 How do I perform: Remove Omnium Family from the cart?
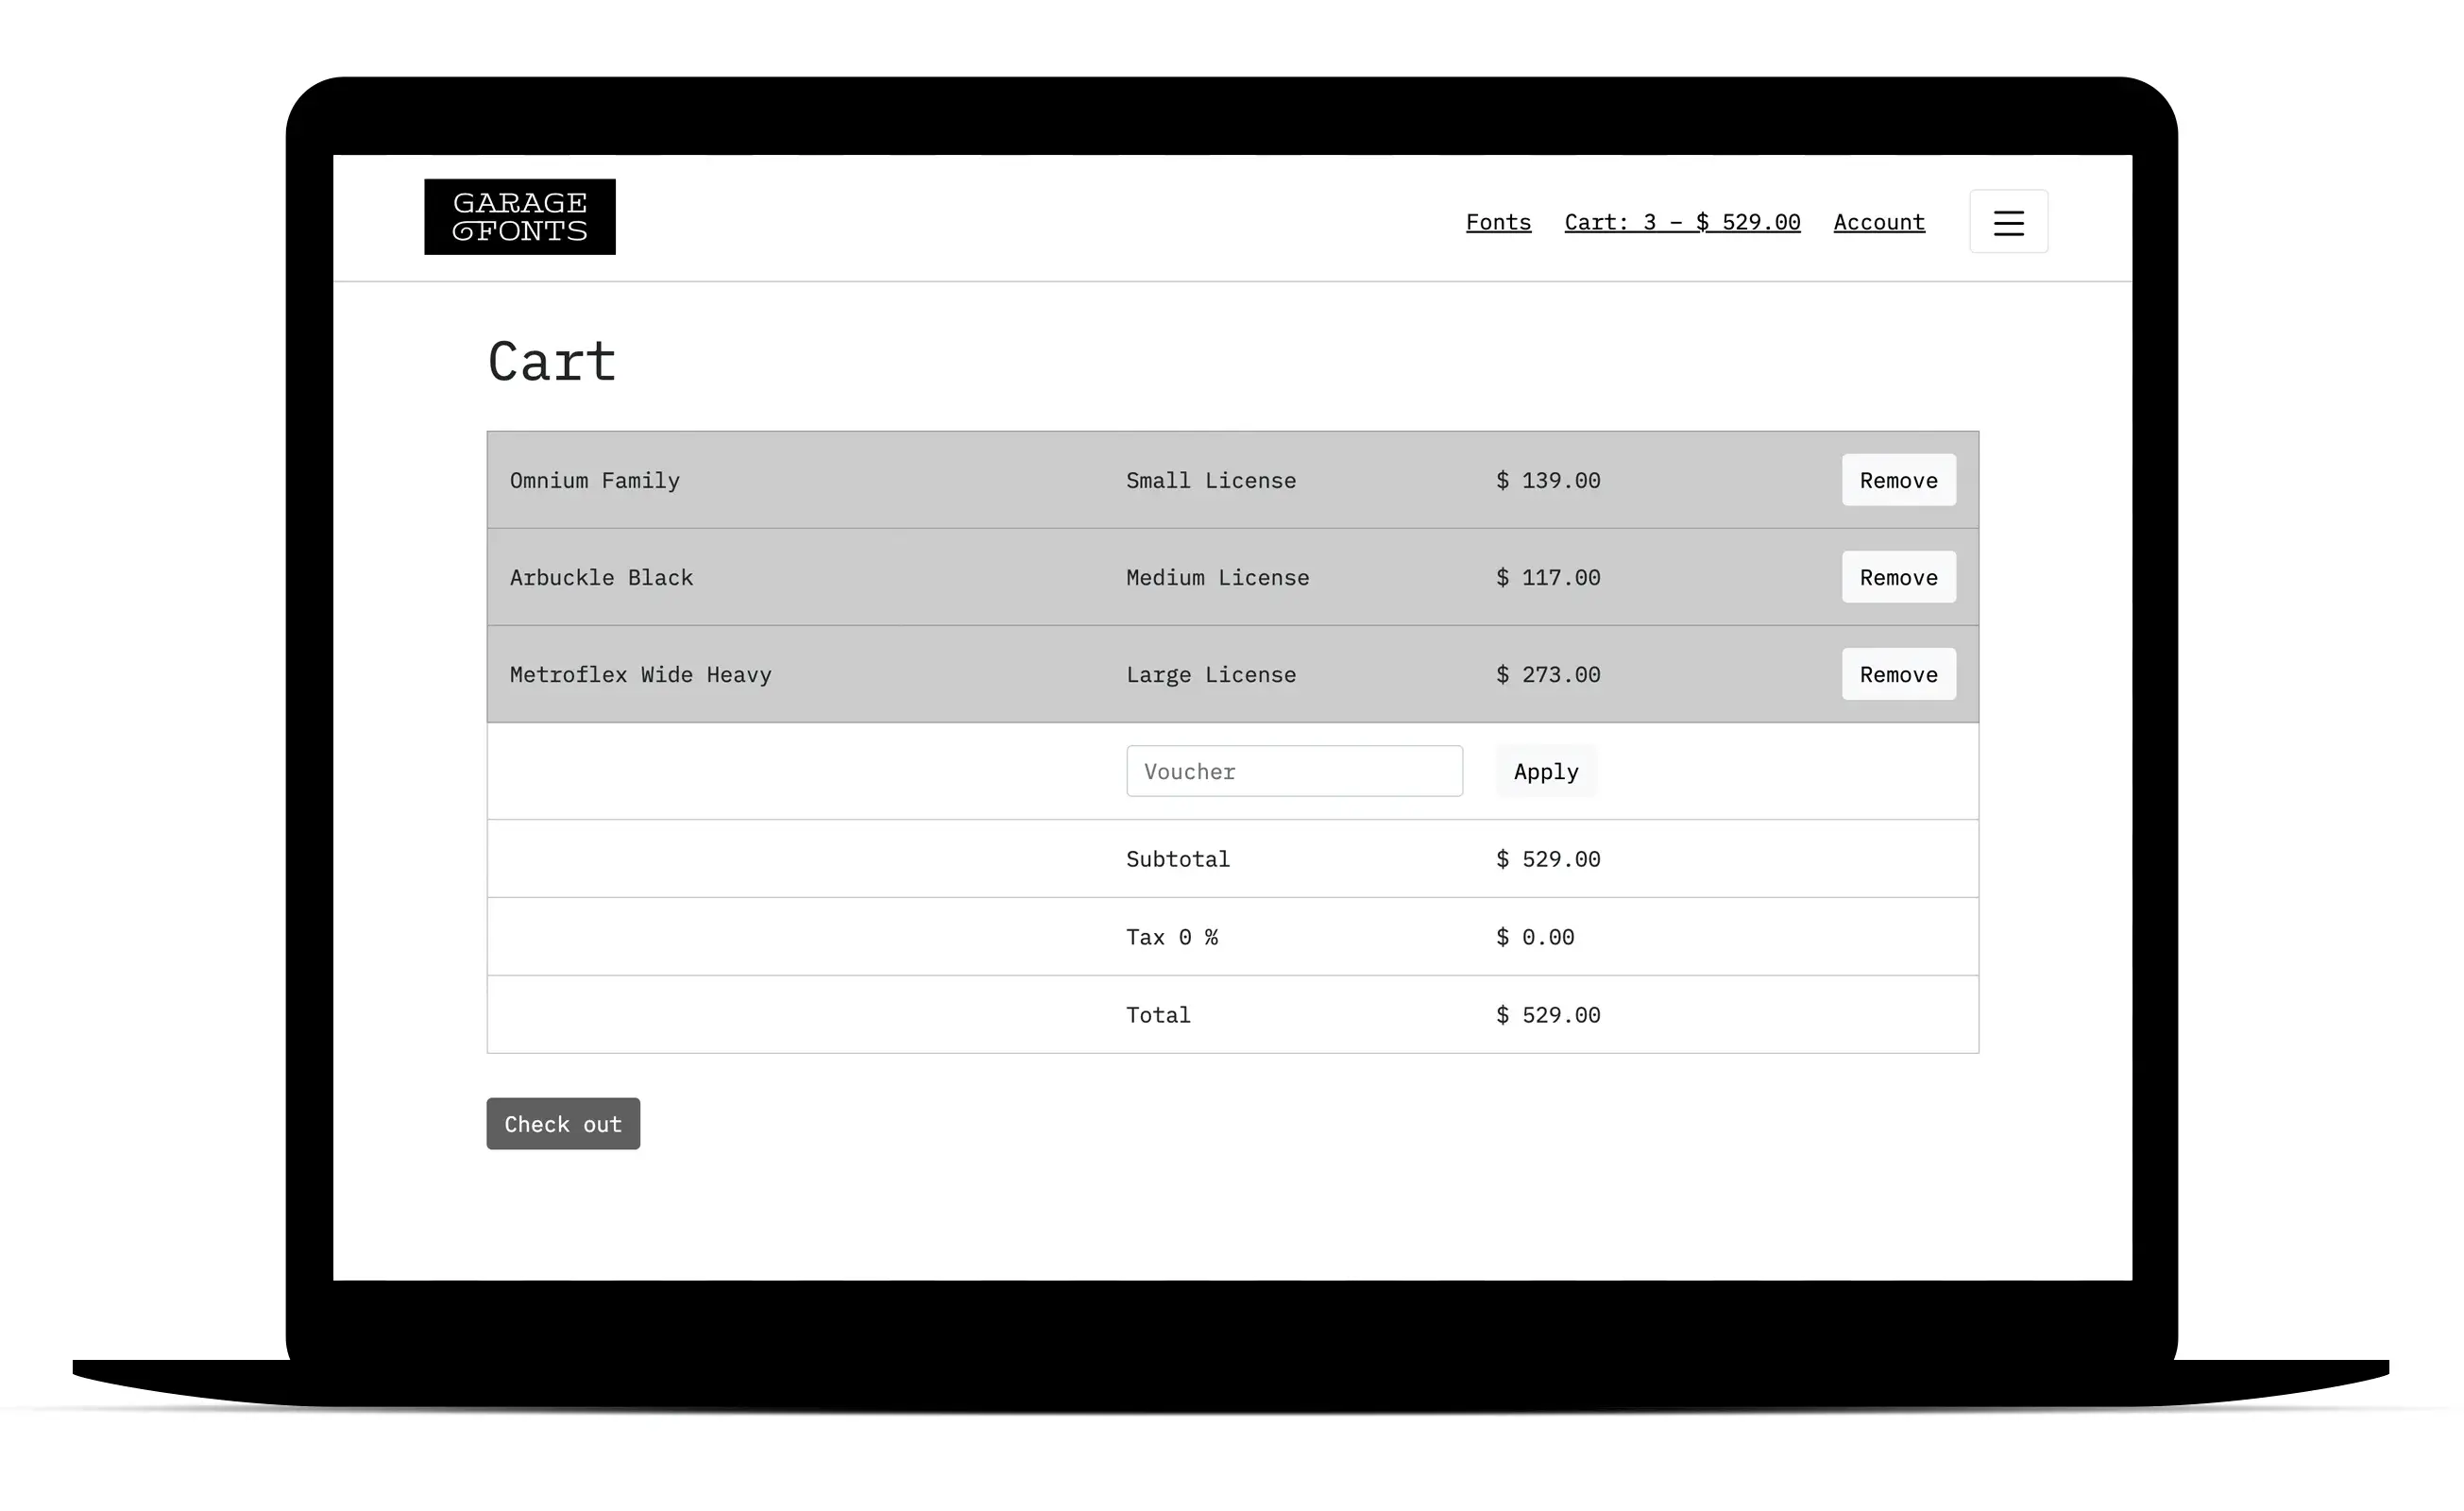pos(1897,480)
